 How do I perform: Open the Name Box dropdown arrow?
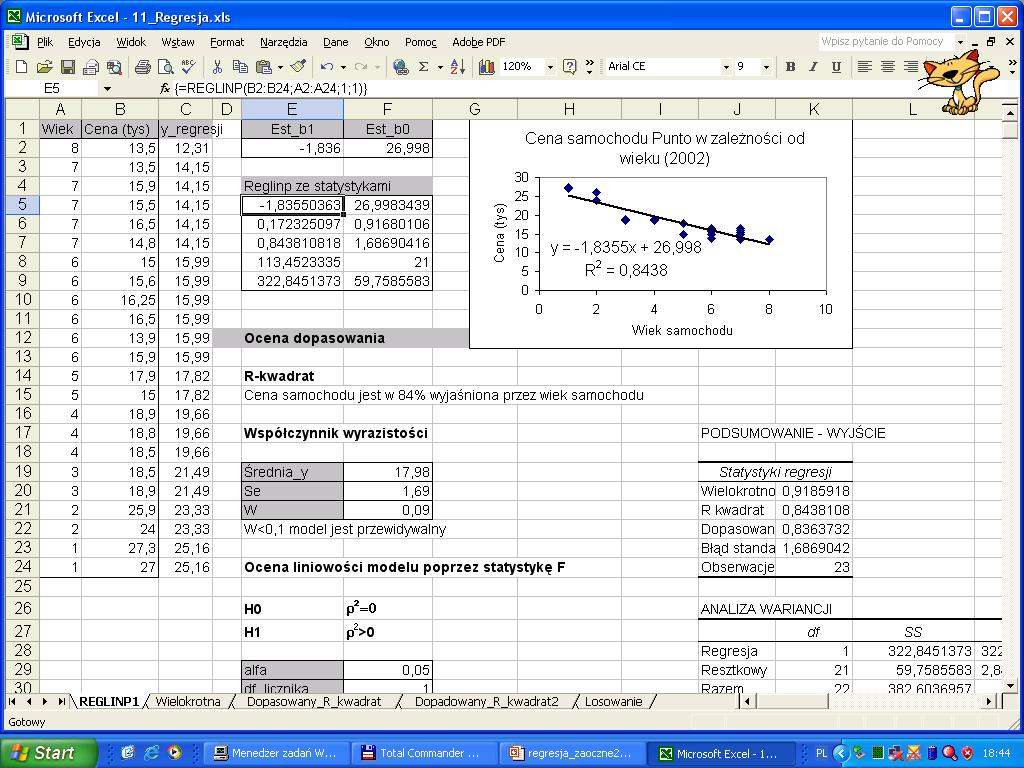tap(107, 88)
